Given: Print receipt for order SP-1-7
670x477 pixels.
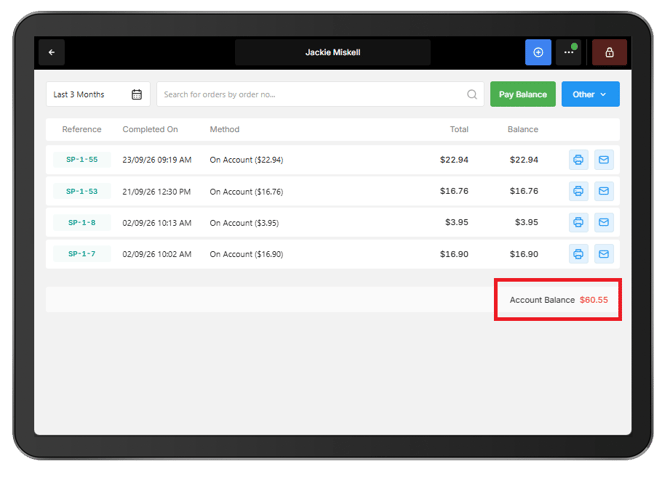Looking at the screenshot, I should [x=579, y=254].
